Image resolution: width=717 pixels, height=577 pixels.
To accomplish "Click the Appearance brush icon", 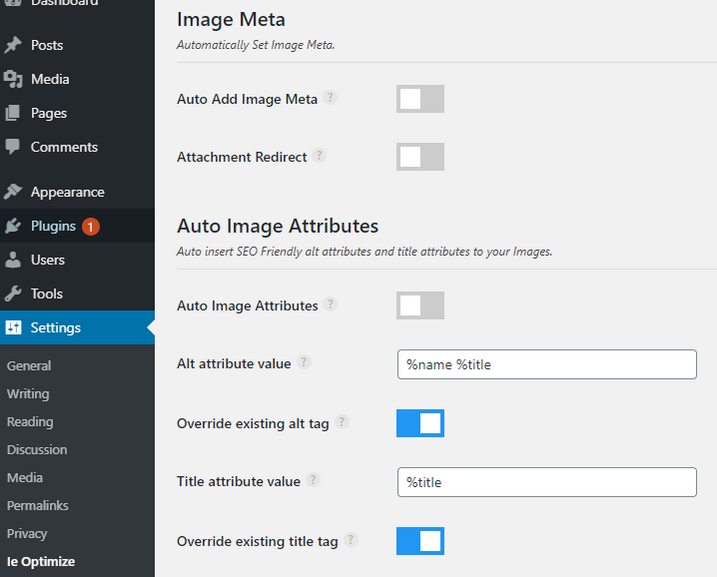I will click(x=13, y=192).
